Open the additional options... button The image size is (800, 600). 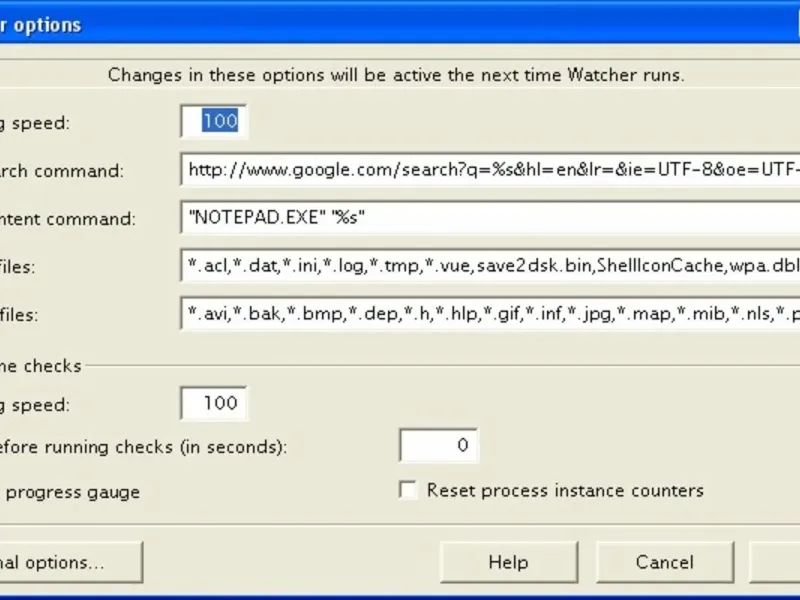click(x=70, y=562)
